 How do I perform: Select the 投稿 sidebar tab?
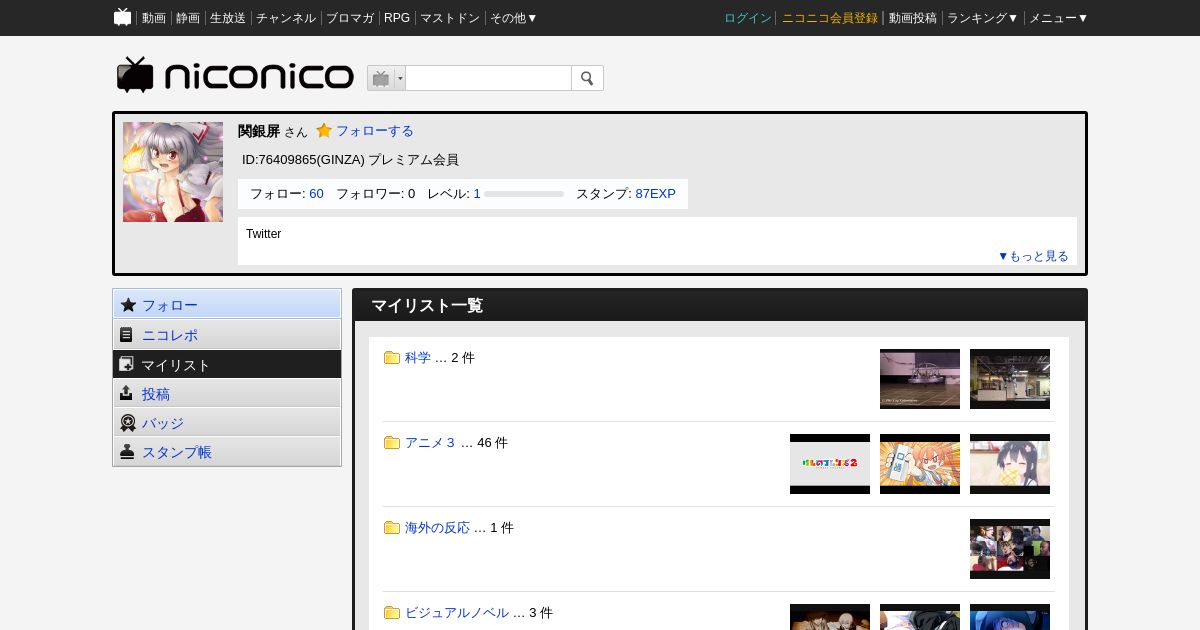pyautogui.click(x=227, y=393)
